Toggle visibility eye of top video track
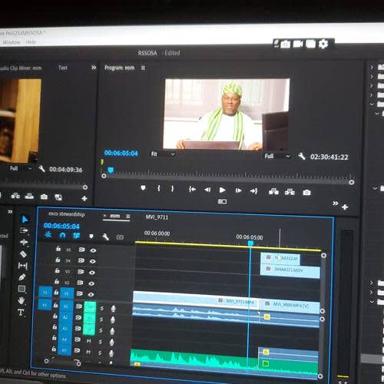Screen dimensions: 384x384 pos(93,250)
